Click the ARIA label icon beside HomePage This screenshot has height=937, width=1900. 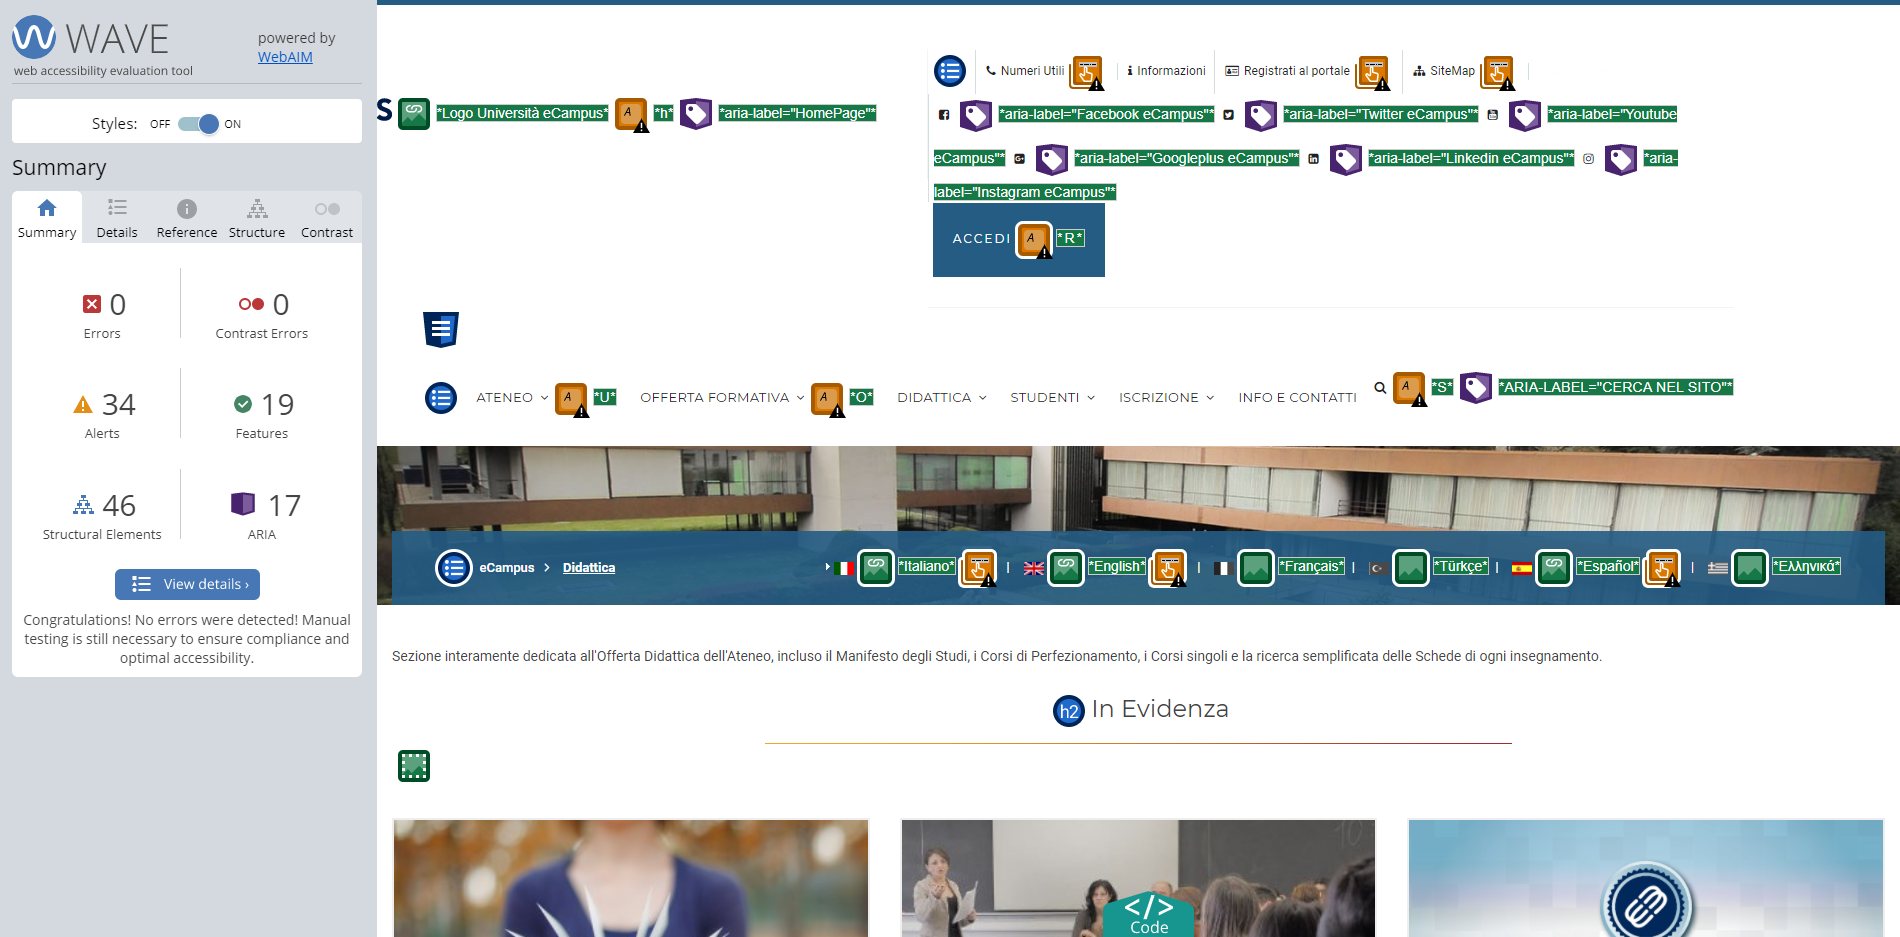[696, 114]
